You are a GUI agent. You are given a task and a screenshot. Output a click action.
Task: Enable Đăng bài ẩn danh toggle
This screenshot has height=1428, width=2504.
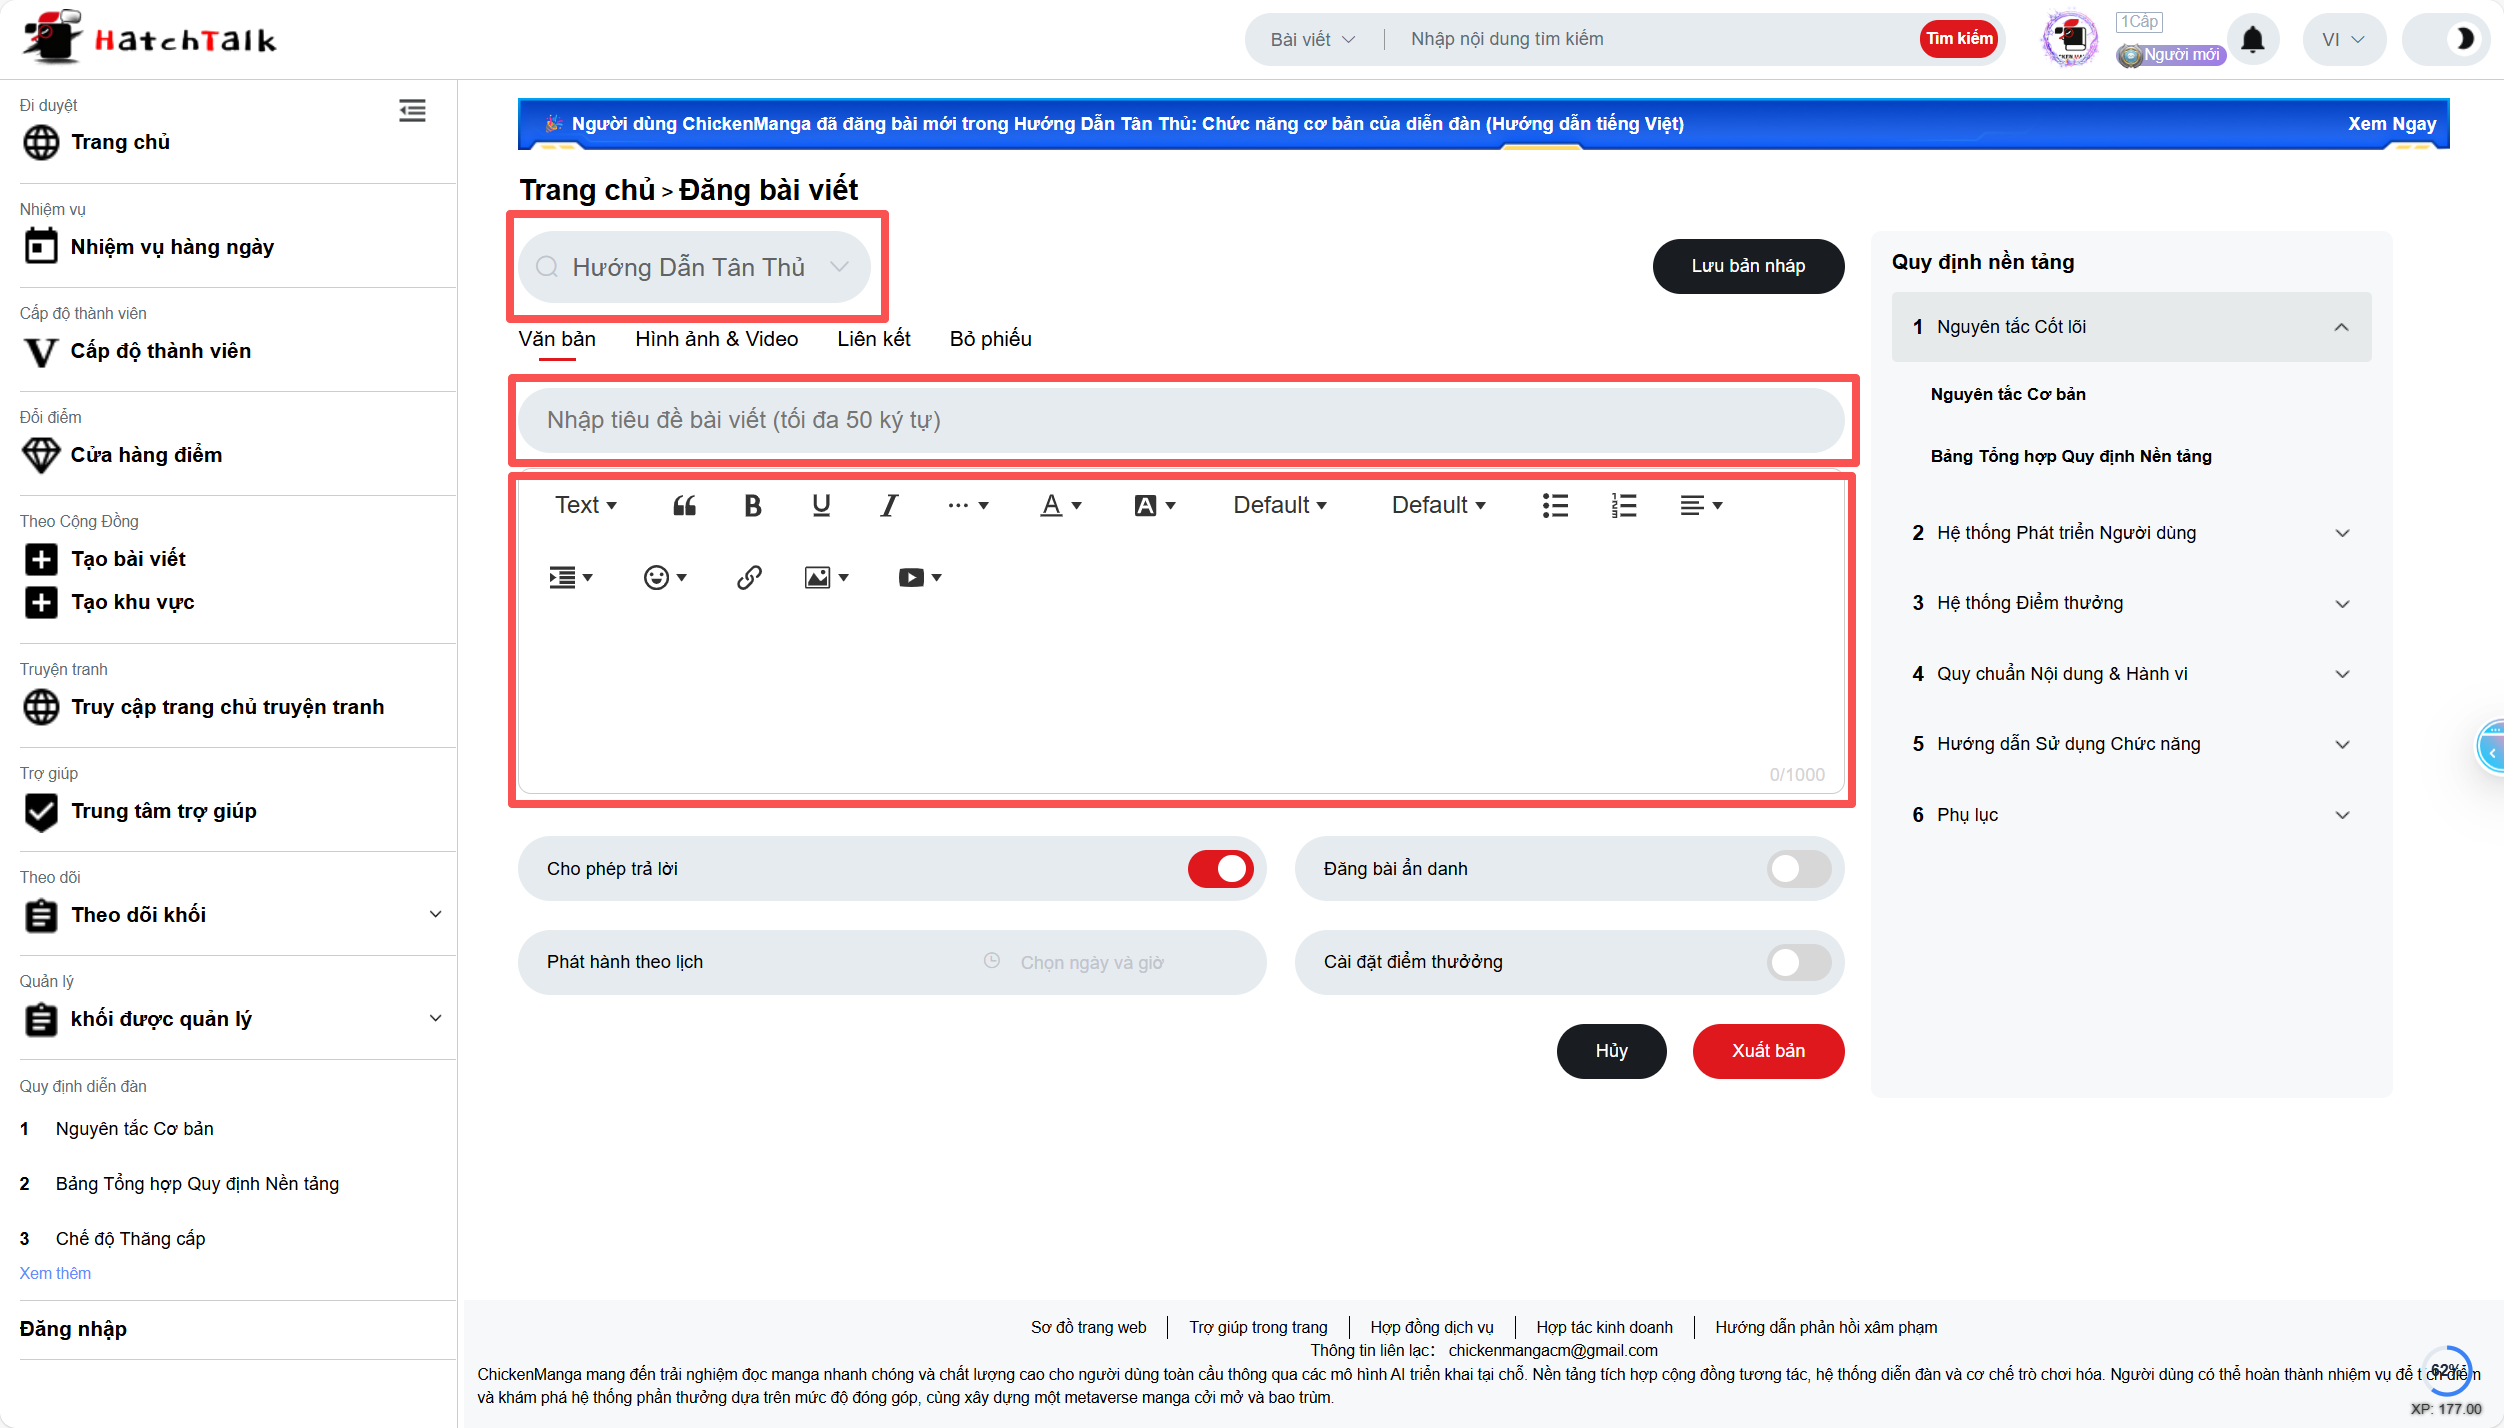tap(1797, 869)
